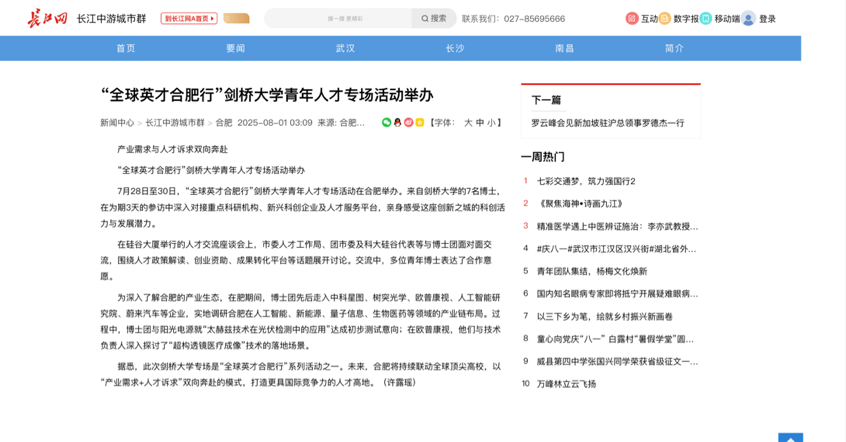This screenshot has width=846, height=442.
Task: Open the 数字报 orange icon
Action: 665,19
